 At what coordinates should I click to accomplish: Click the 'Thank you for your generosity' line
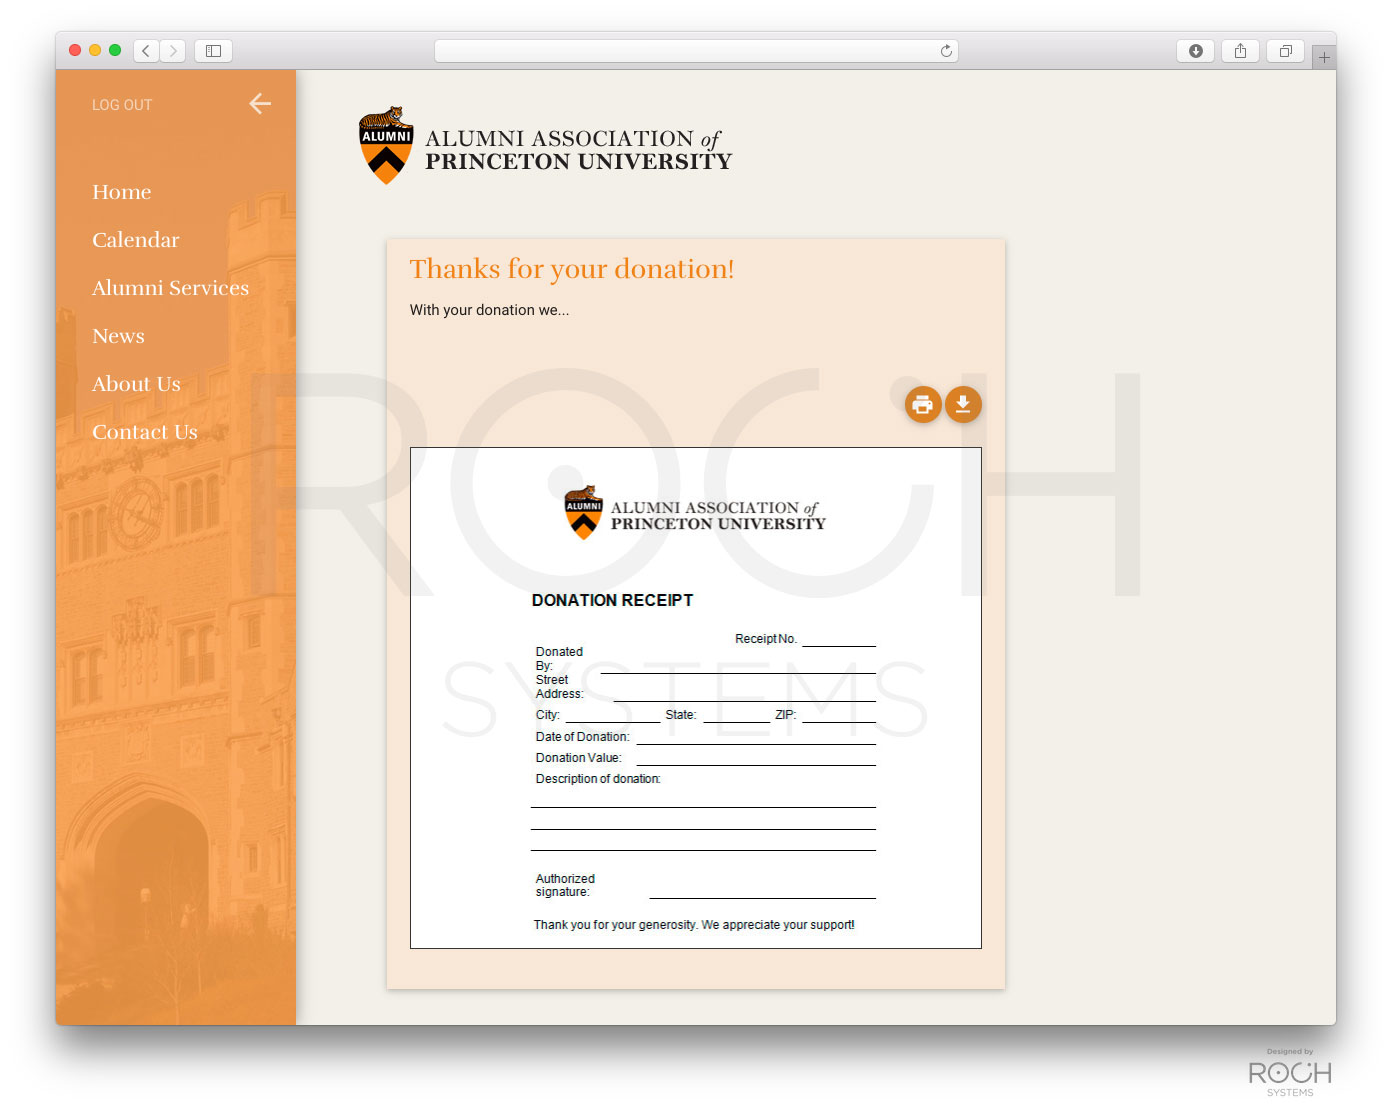(x=694, y=925)
